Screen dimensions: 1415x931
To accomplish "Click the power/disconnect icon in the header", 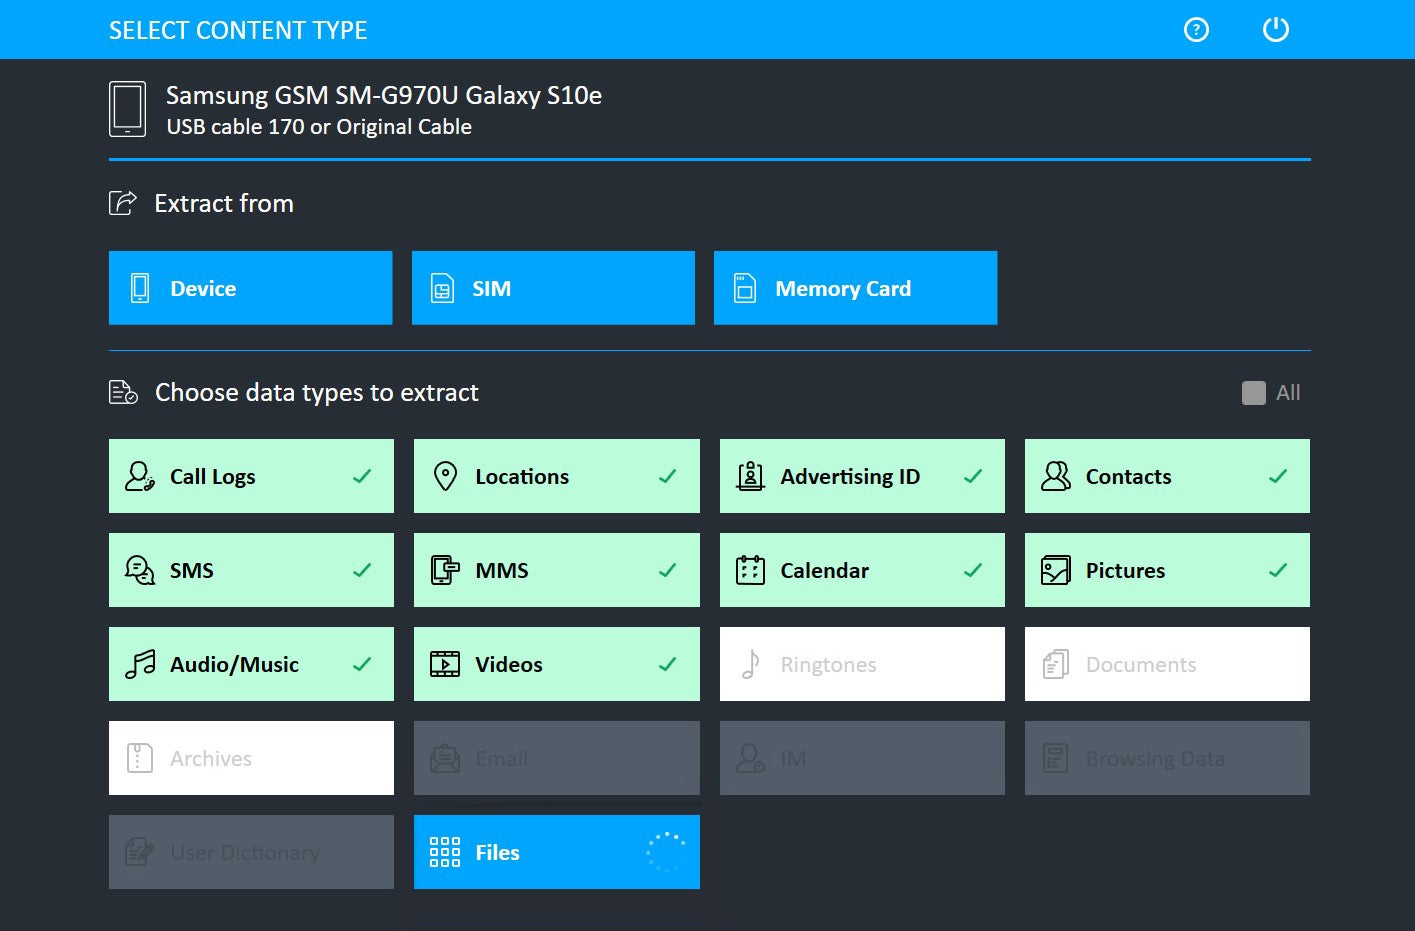I will pos(1275,29).
